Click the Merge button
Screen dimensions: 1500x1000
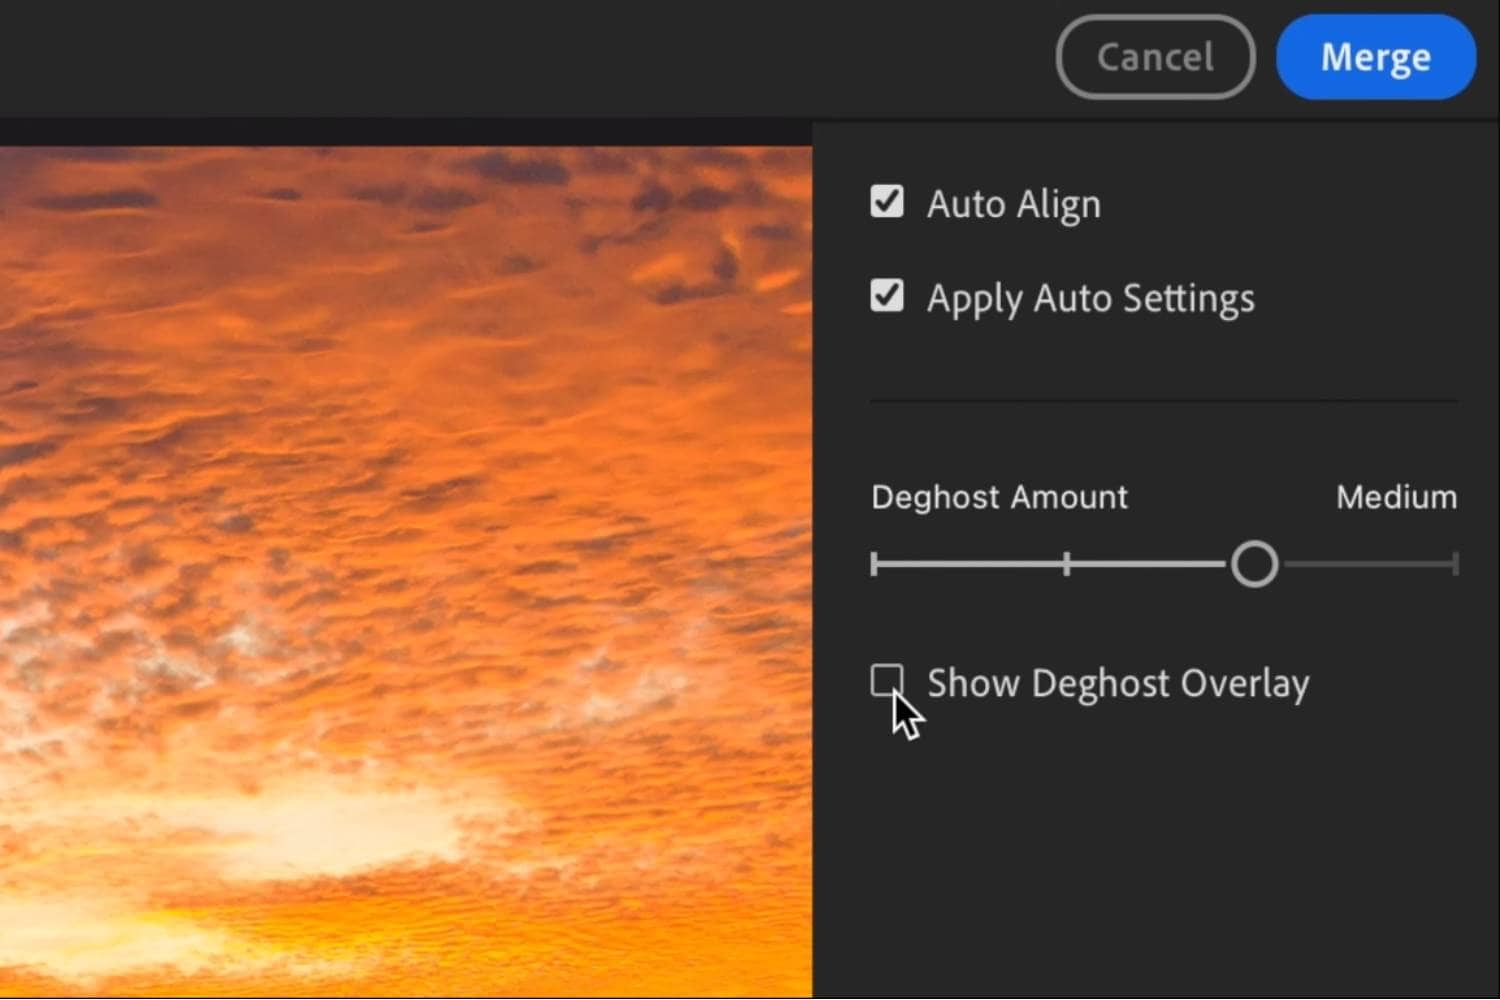pos(1375,57)
